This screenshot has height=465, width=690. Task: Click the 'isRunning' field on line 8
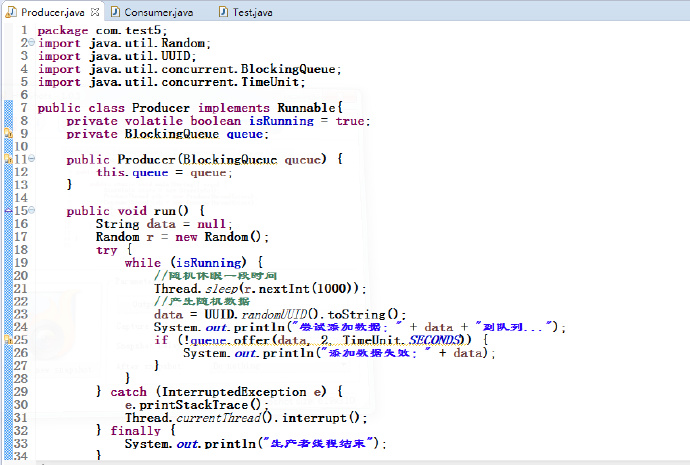point(282,121)
